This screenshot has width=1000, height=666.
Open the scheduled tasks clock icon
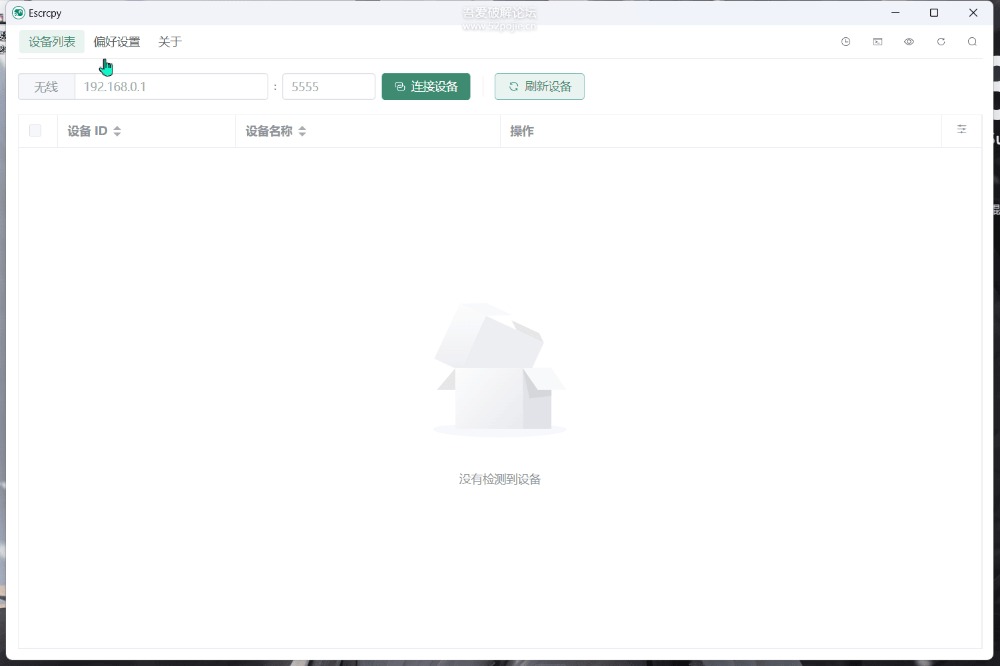tap(845, 42)
